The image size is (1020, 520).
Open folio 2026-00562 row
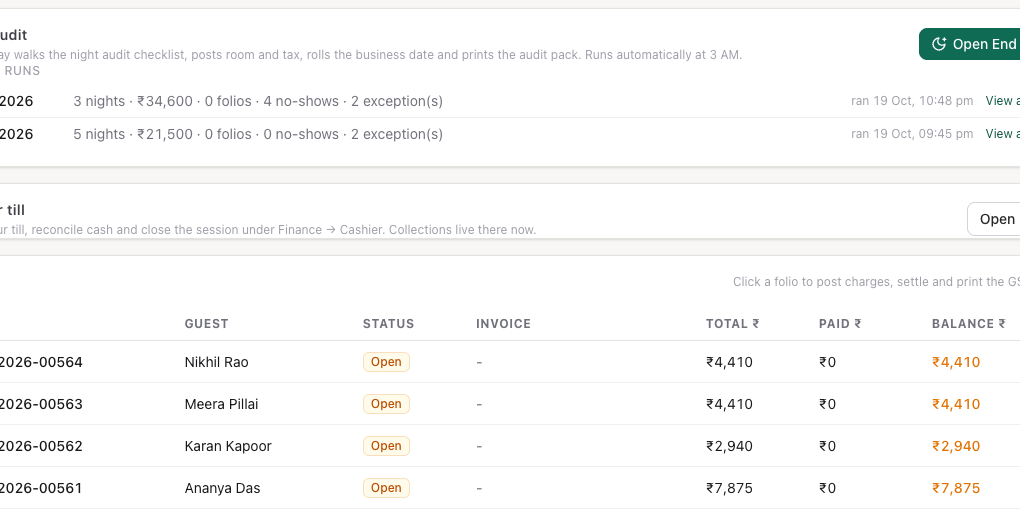point(510,446)
